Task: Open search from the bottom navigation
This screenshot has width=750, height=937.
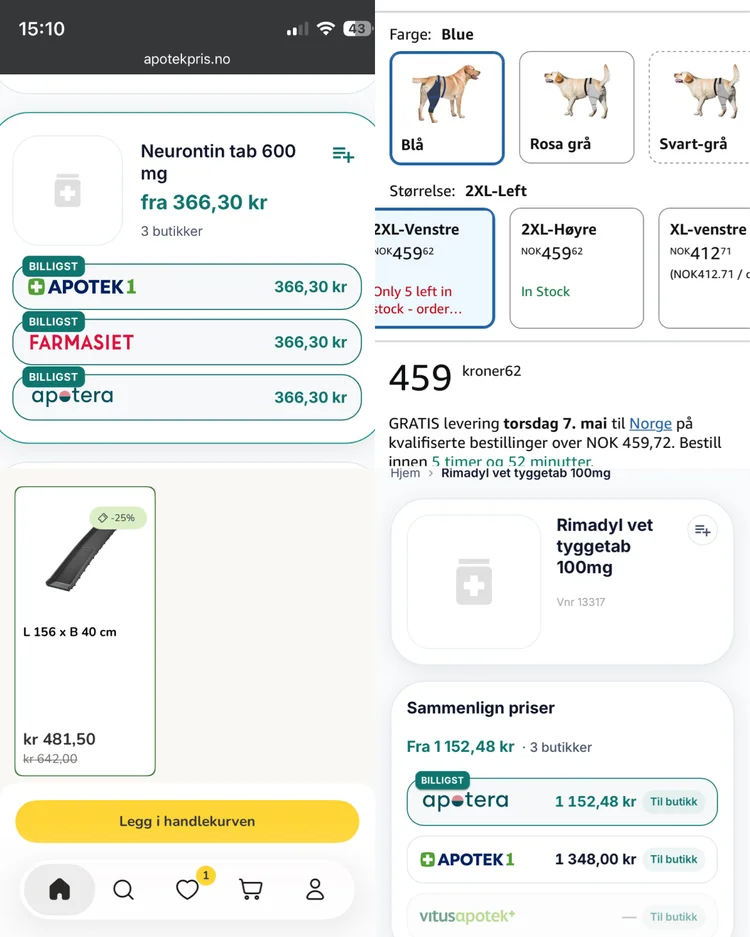Action: pyautogui.click(x=123, y=889)
